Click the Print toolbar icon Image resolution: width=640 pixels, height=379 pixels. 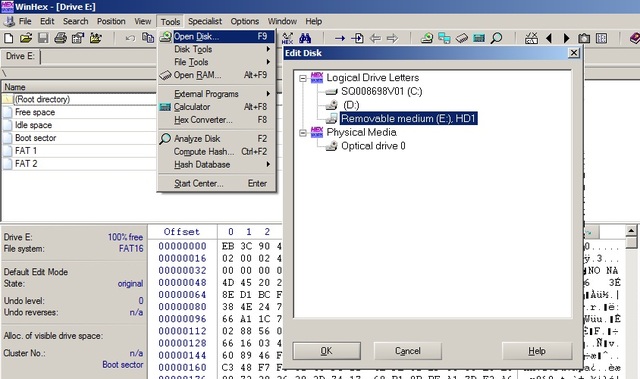click(60, 38)
